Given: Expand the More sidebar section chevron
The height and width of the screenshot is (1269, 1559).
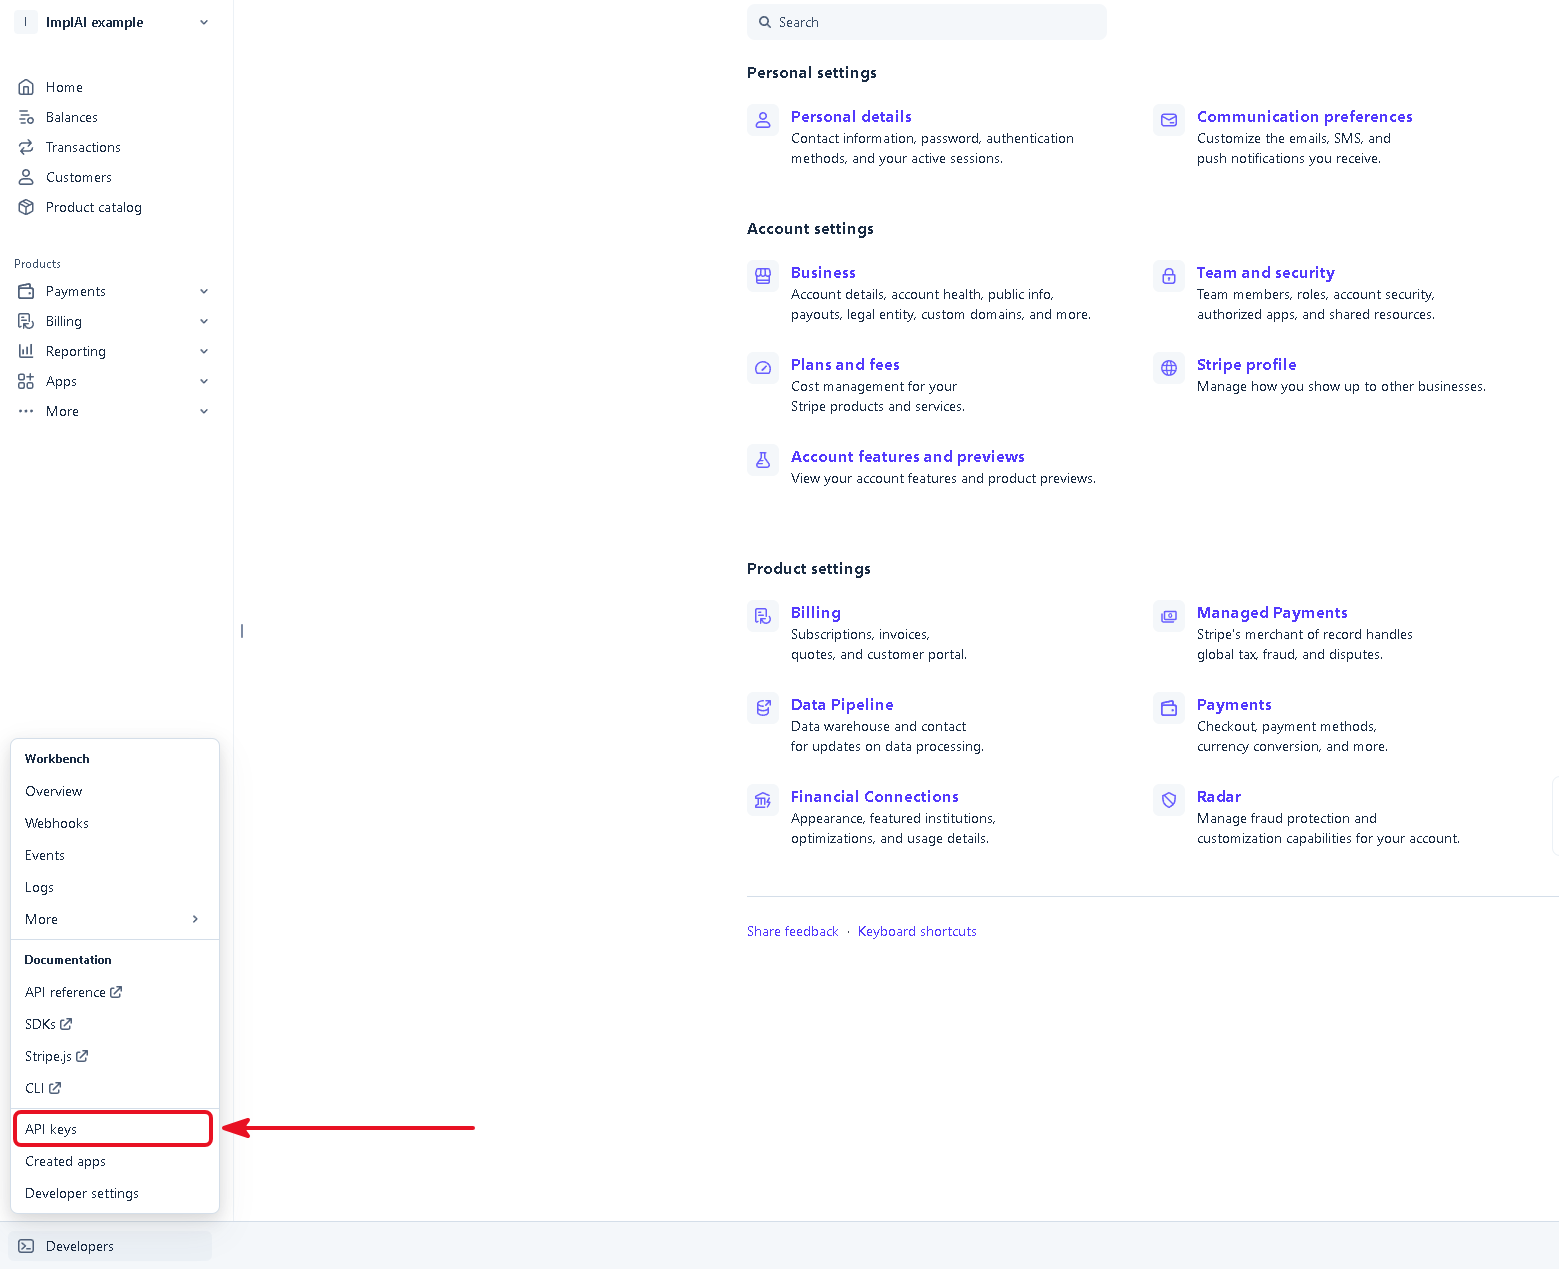Looking at the screenshot, I should (204, 411).
